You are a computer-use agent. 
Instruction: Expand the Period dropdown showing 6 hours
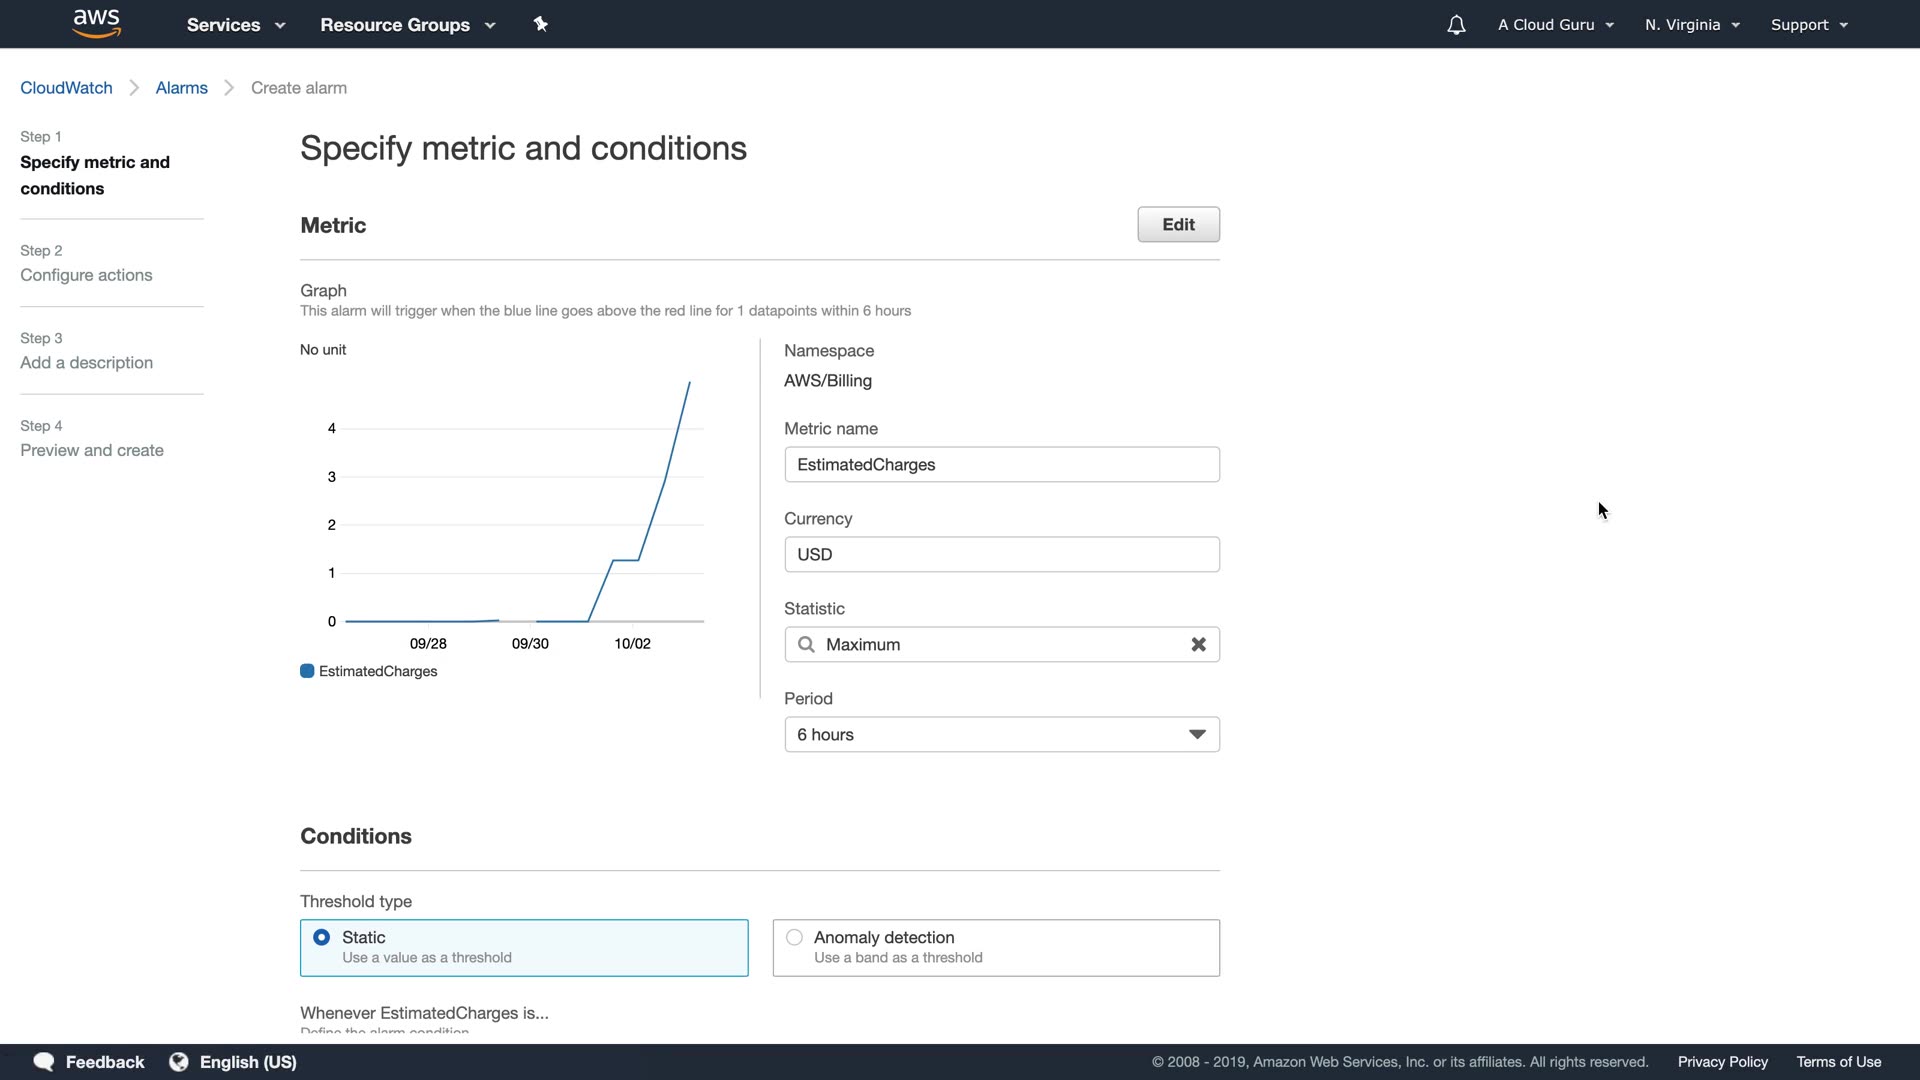1001,735
